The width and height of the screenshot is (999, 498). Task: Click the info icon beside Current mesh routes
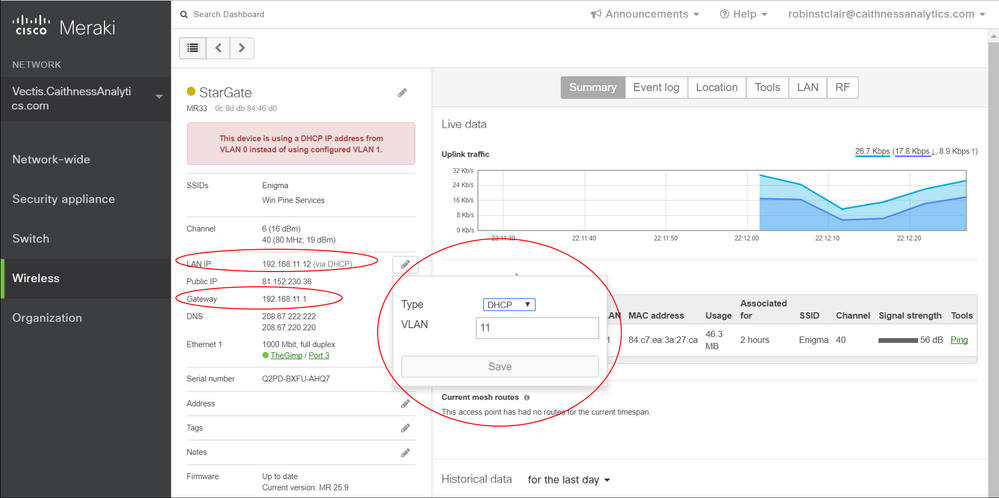pos(526,397)
